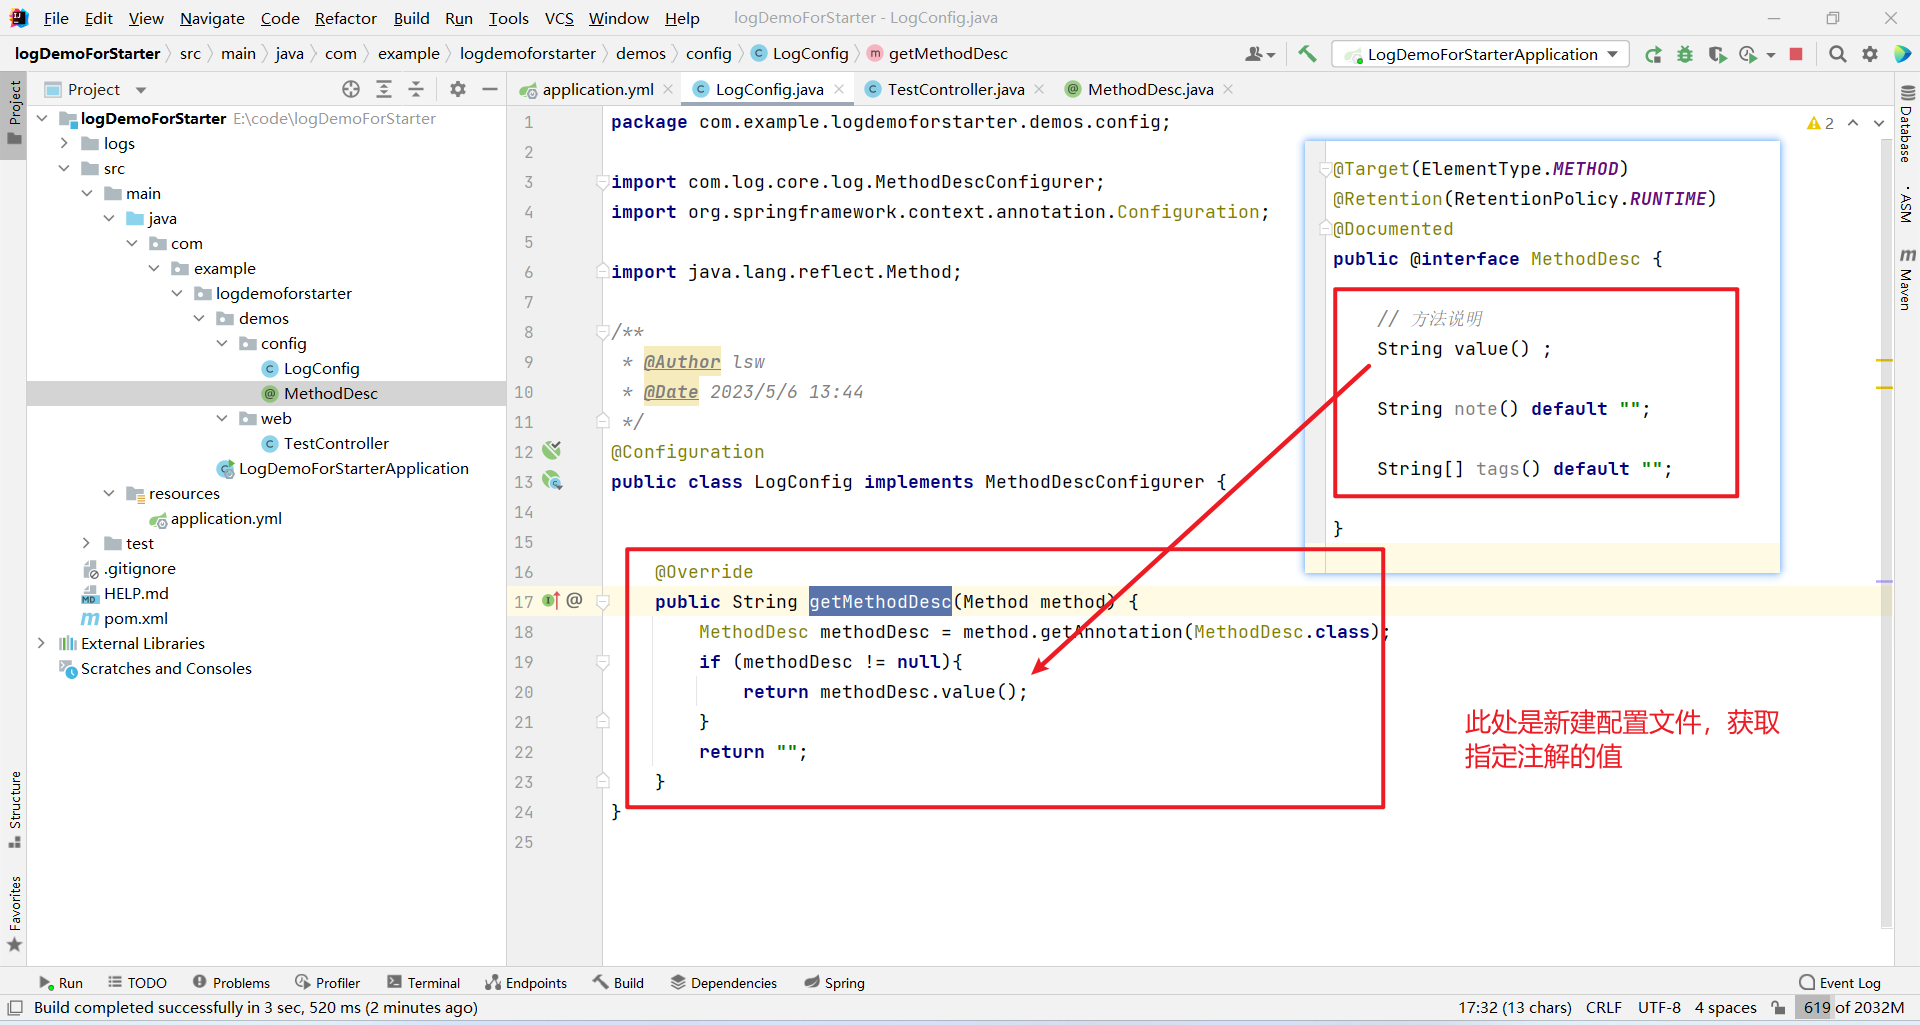Select Opened File crosshair in Project panel
Screen dimensions: 1920x1025
click(x=350, y=89)
